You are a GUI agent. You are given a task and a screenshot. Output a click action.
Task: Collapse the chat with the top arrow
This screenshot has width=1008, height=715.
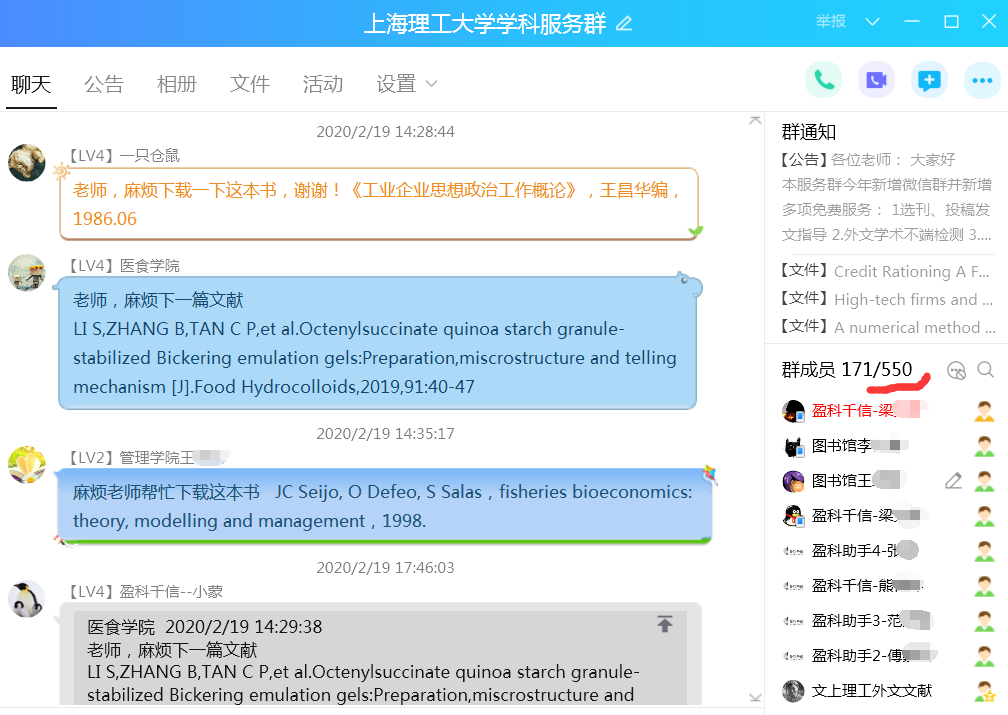click(x=755, y=120)
